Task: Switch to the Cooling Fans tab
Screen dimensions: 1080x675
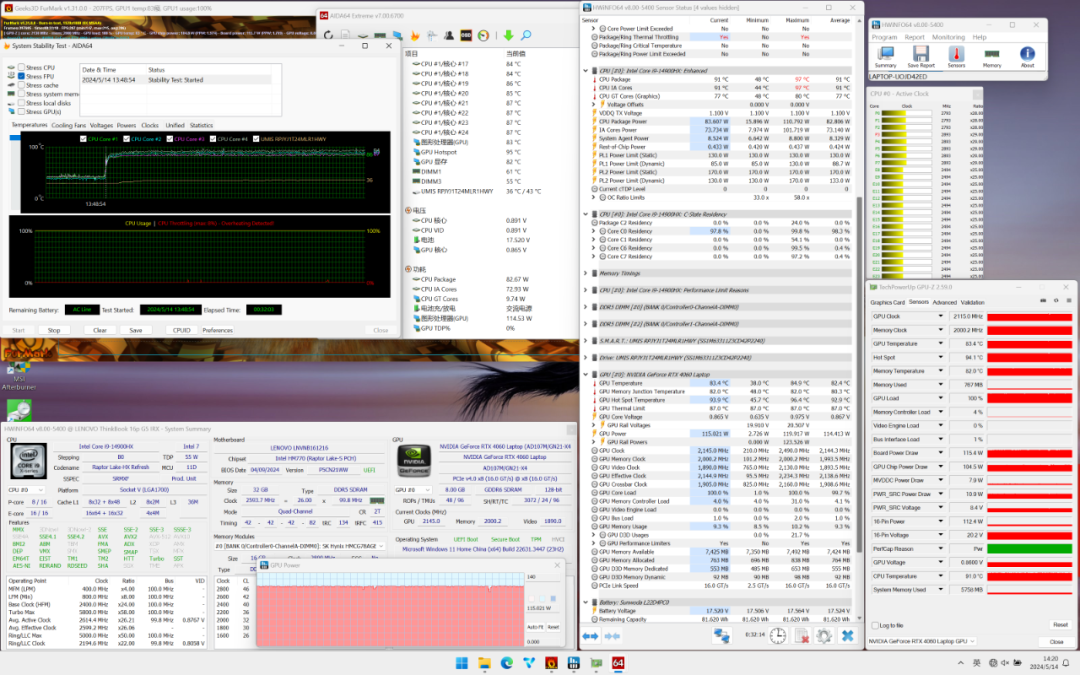Action: [69, 125]
